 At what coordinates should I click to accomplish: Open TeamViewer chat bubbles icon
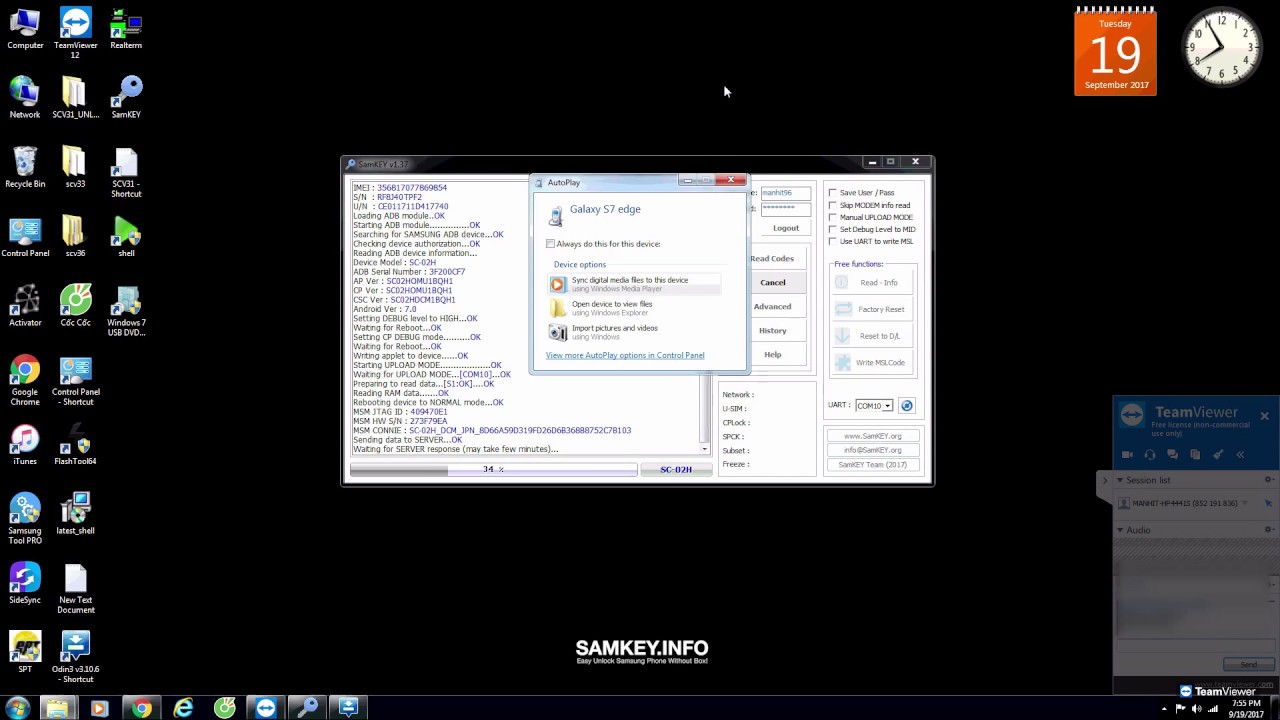[x=1172, y=455]
